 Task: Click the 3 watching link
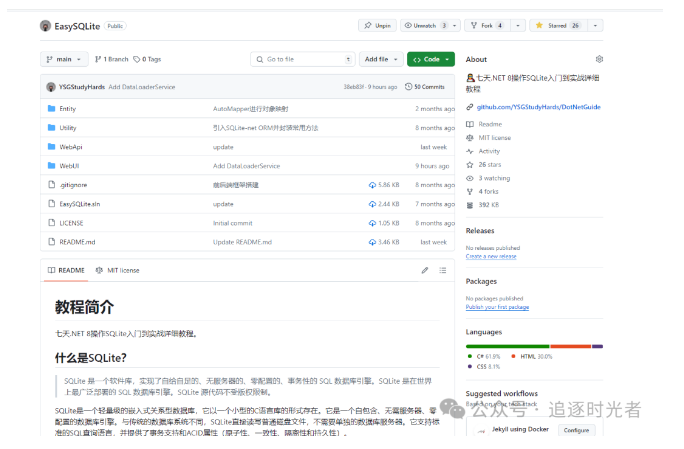494,178
